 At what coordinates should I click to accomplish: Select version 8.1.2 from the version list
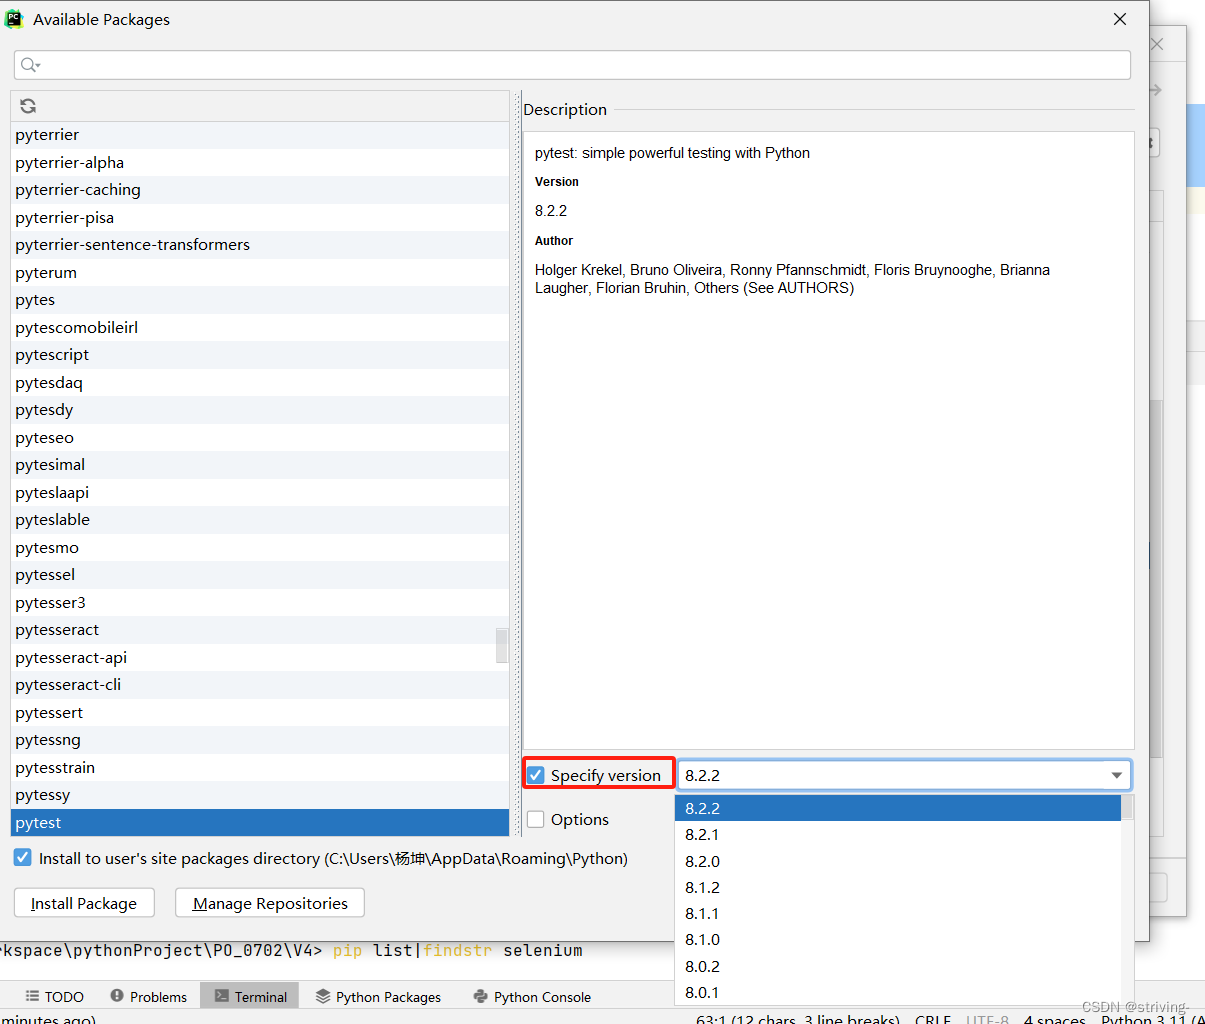[700, 887]
